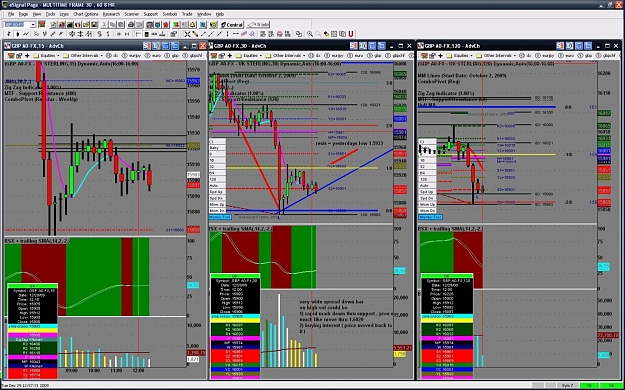Expand Equities dropdown in 120-minute chart window

pos(460,55)
